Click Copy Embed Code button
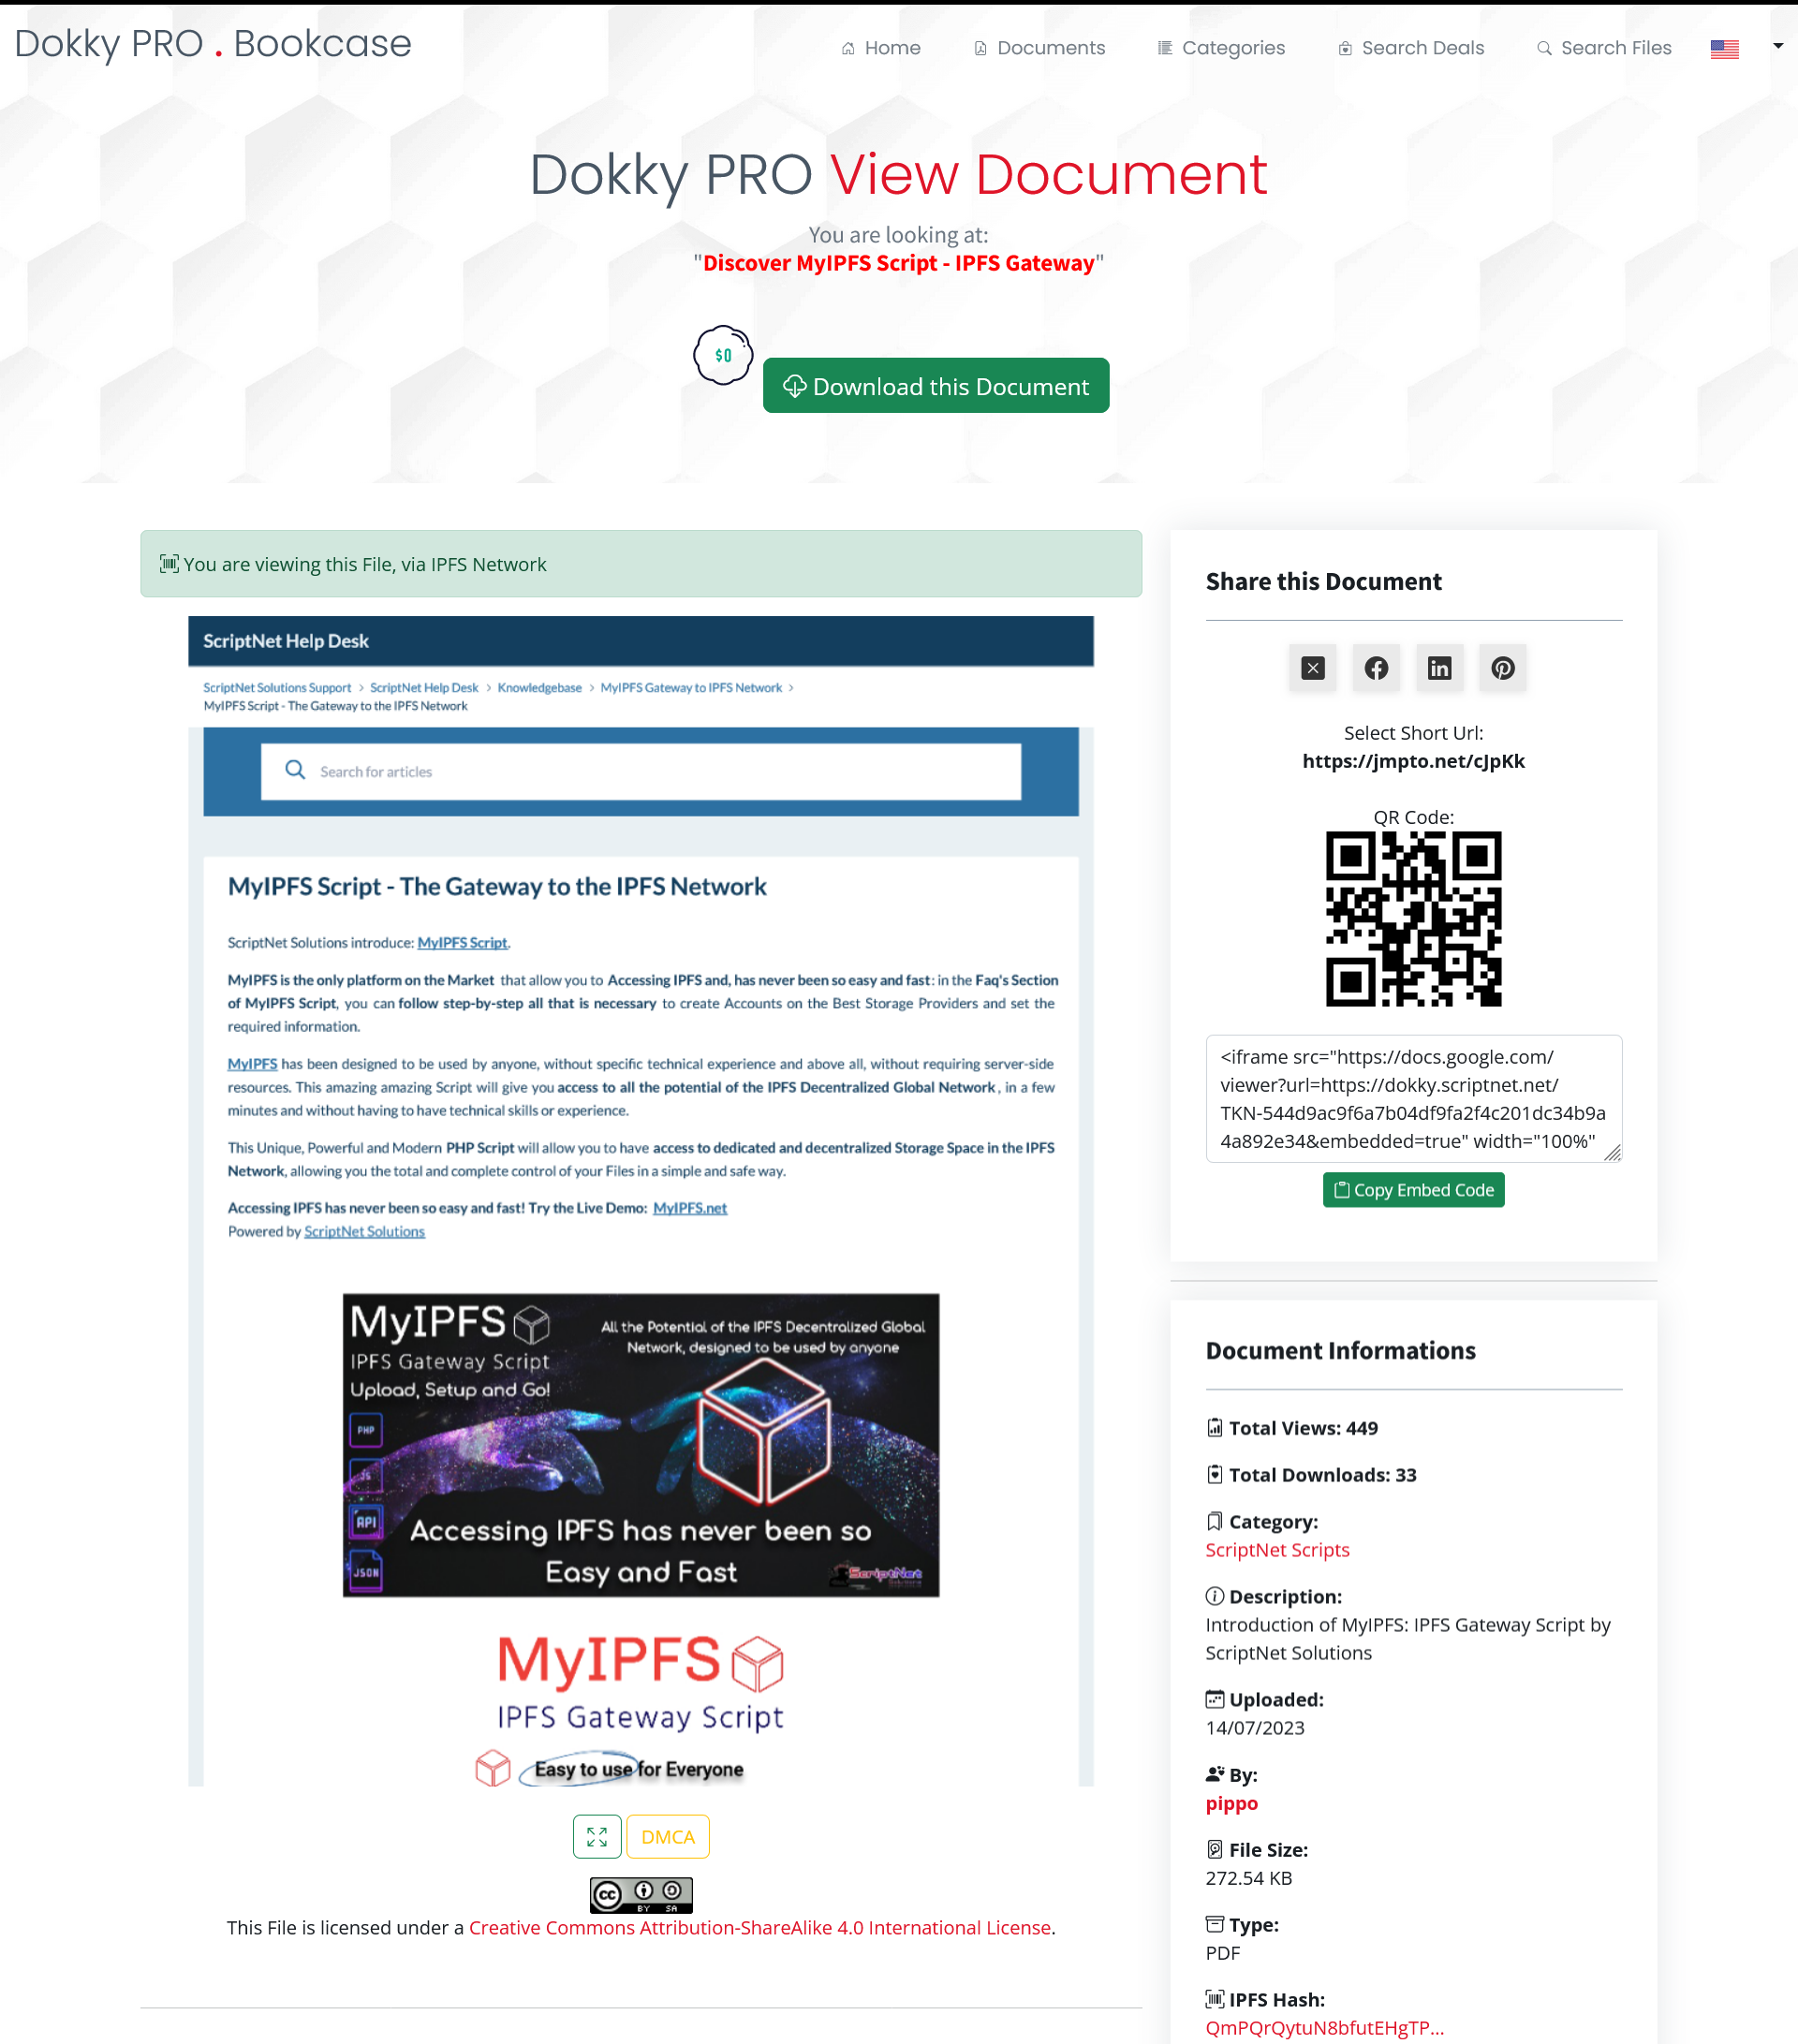Viewport: 1798px width, 2044px height. 1414,1189
